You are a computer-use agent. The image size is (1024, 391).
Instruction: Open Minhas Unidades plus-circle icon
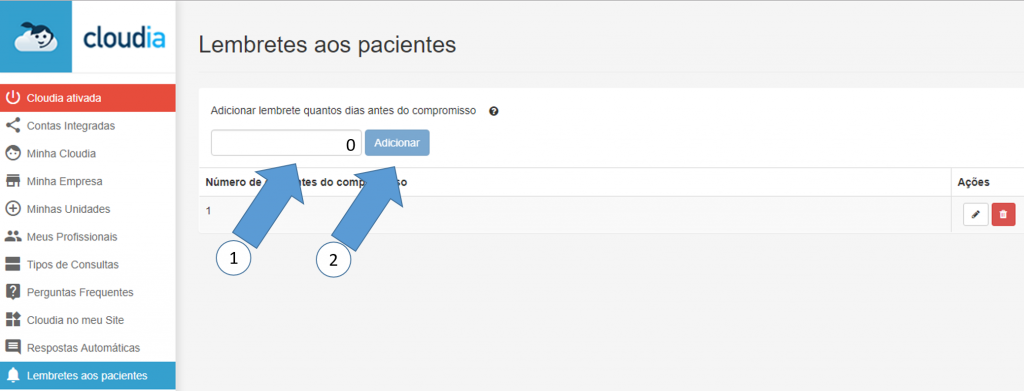[12, 209]
